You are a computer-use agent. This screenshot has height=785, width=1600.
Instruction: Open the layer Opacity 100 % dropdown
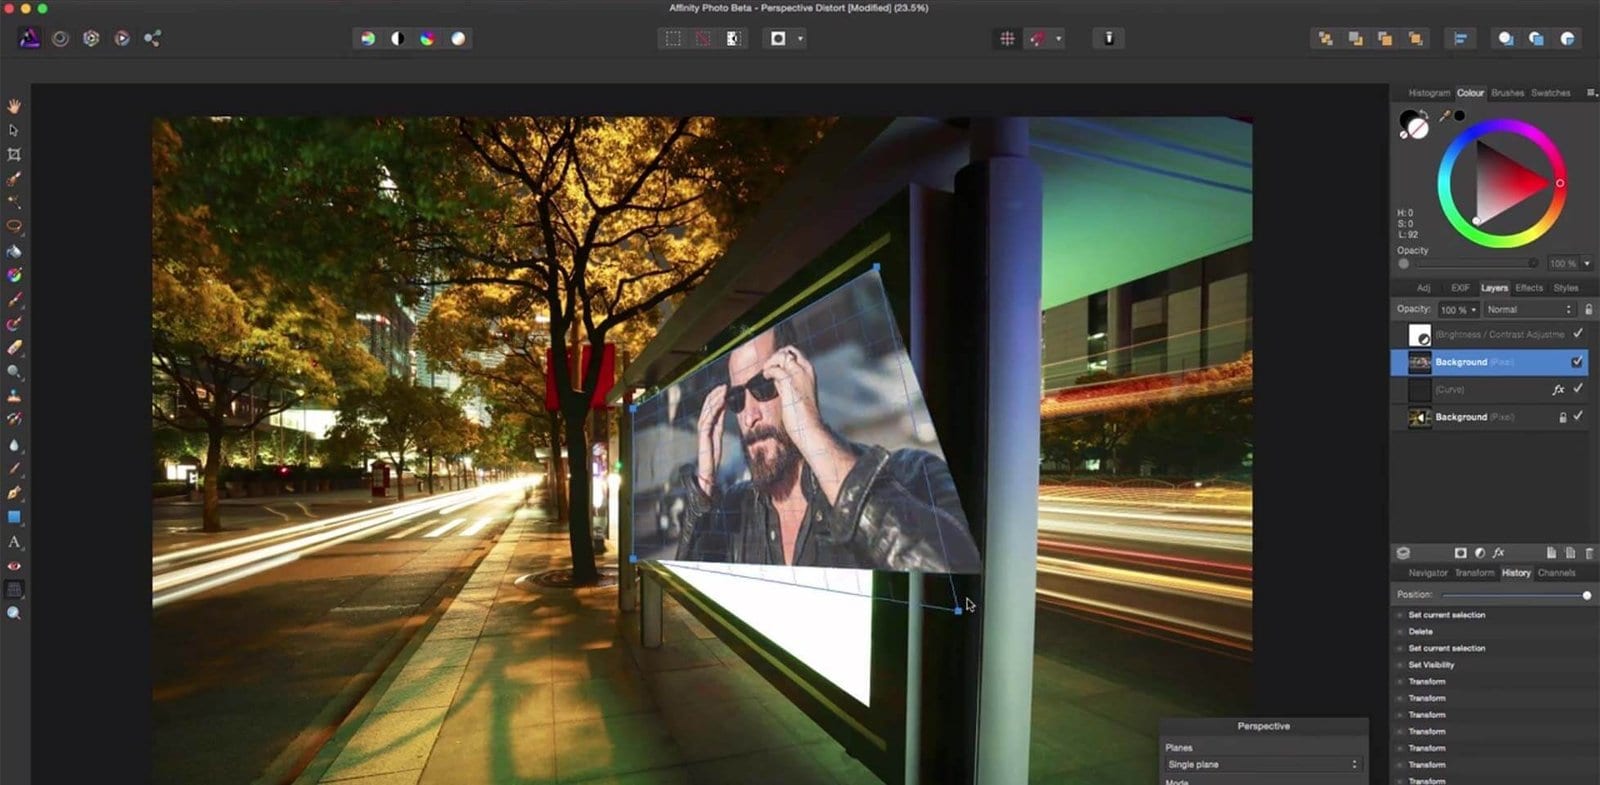point(1458,310)
